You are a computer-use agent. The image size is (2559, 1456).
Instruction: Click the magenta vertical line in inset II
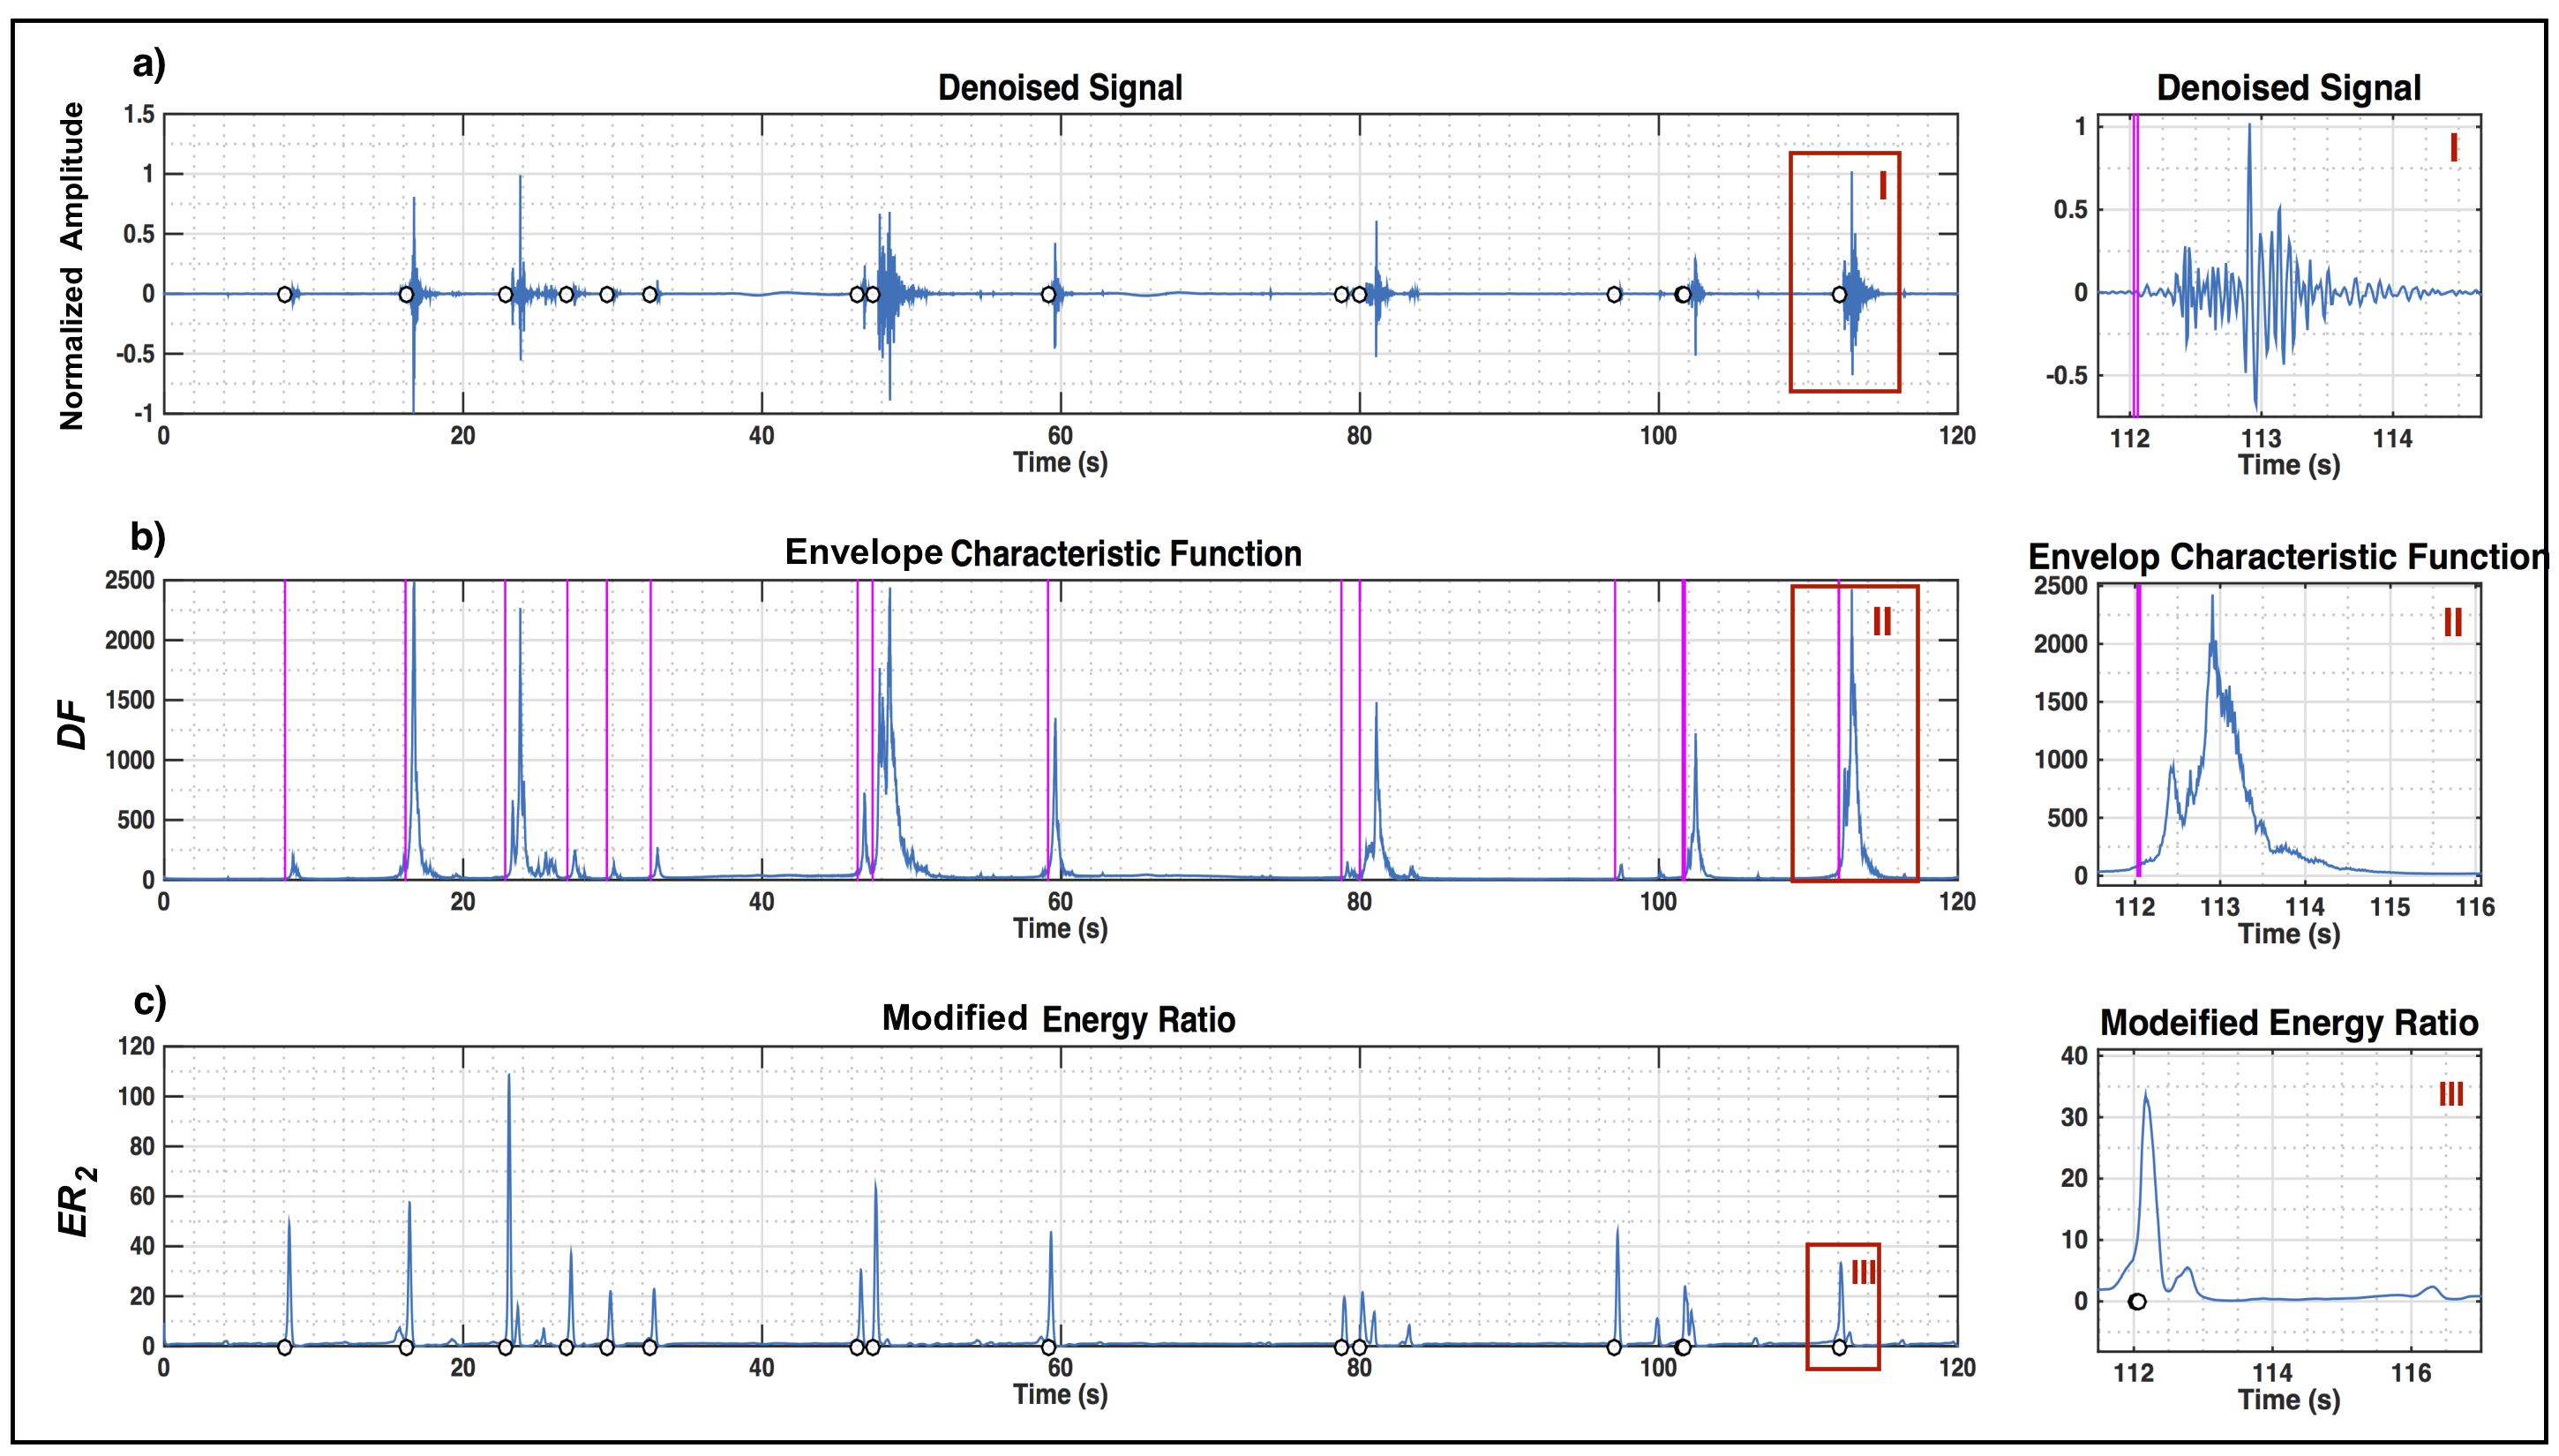click(x=2138, y=730)
